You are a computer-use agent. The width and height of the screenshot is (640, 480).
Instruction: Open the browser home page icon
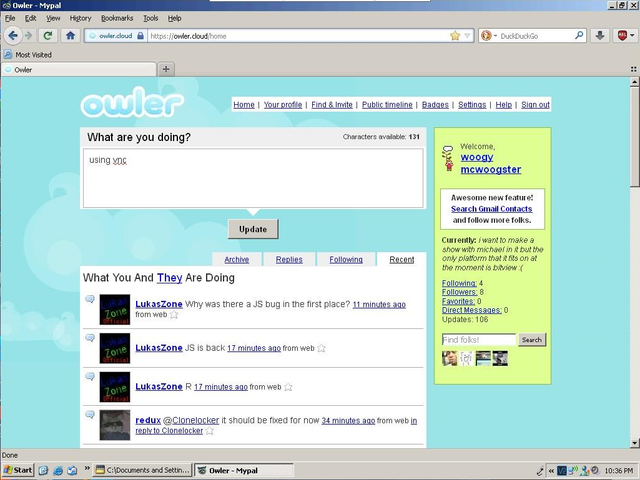pyautogui.click(x=70, y=36)
